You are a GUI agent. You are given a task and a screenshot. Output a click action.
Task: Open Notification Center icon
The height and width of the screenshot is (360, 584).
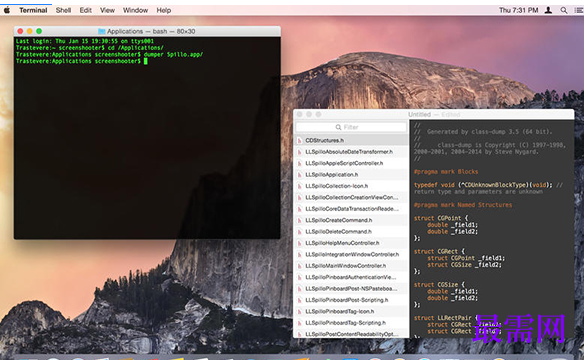click(579, 10)
